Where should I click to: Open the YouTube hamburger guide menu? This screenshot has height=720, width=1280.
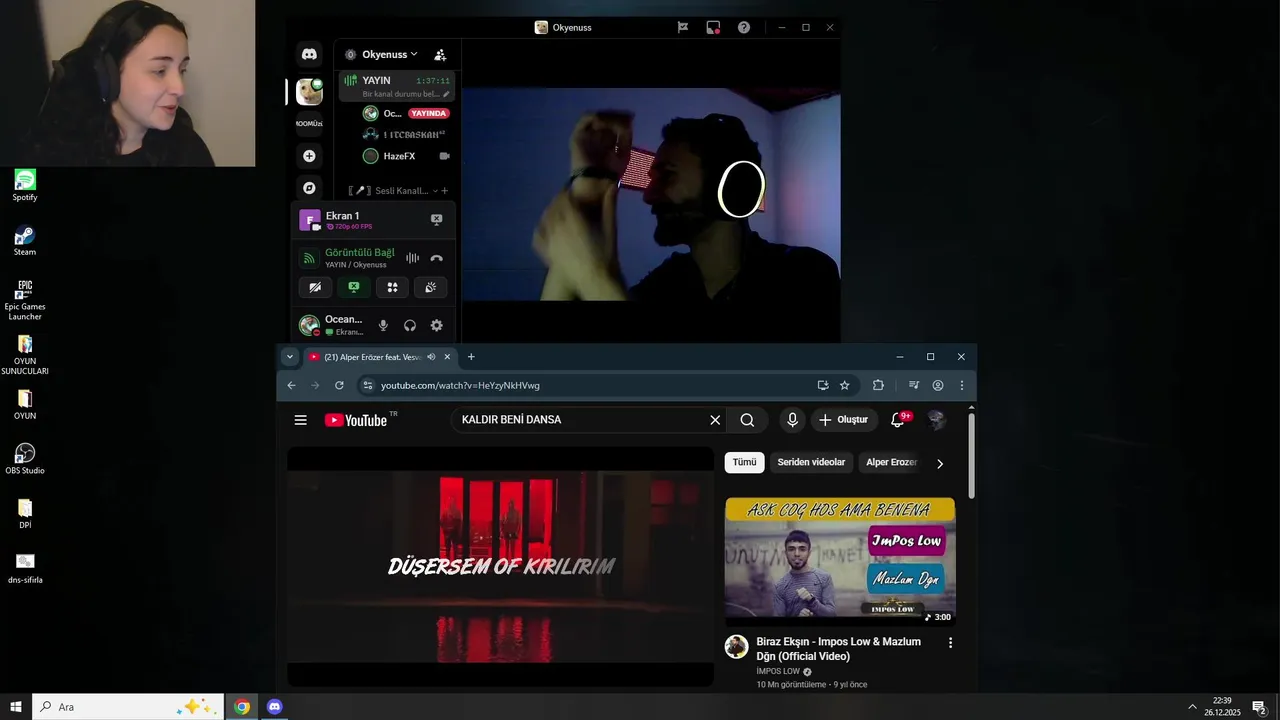coord(300,420)
